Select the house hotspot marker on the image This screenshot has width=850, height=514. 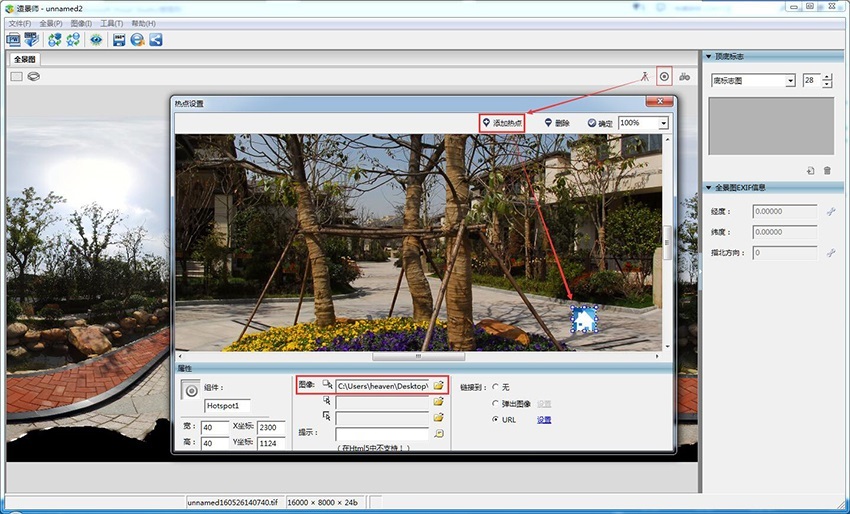[x=583, y=319]
